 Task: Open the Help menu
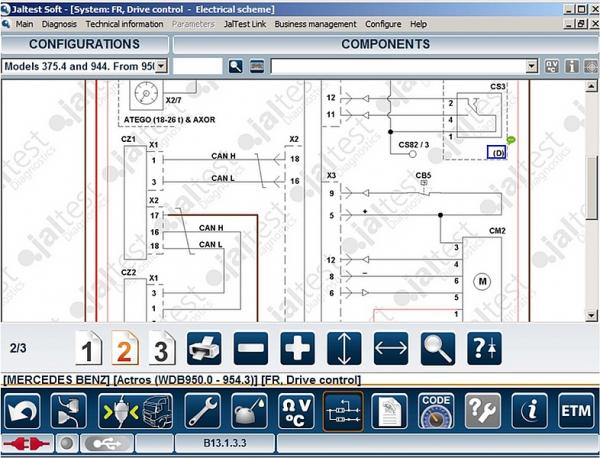coord(418,24)
